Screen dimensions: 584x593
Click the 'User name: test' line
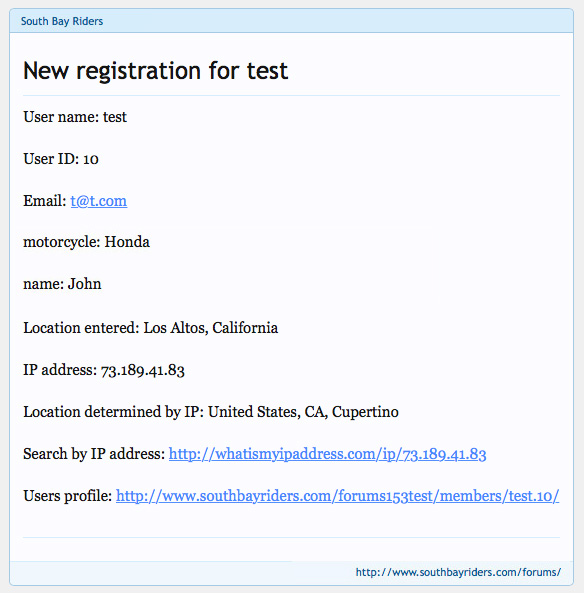[x=75, y=117]
